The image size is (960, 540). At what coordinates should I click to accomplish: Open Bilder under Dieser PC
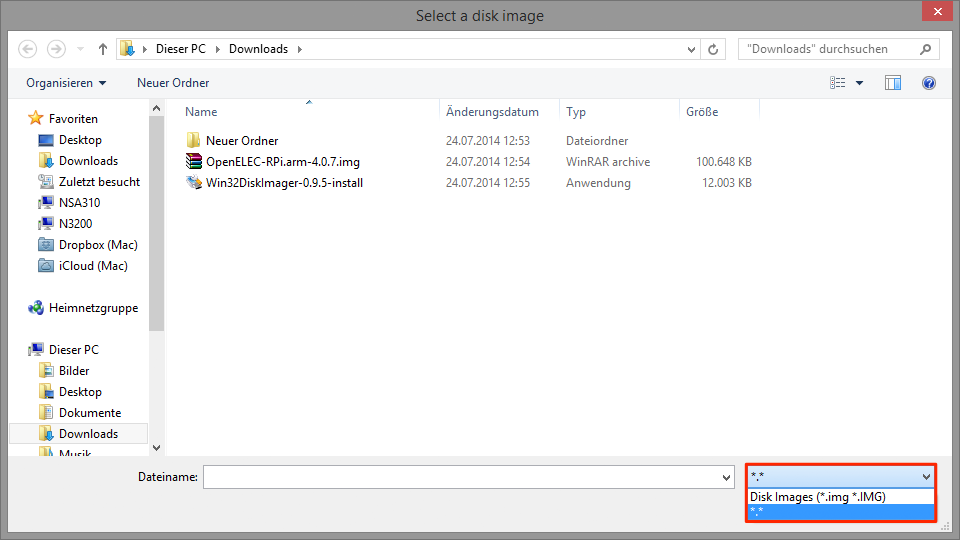(x=74, y=370)
